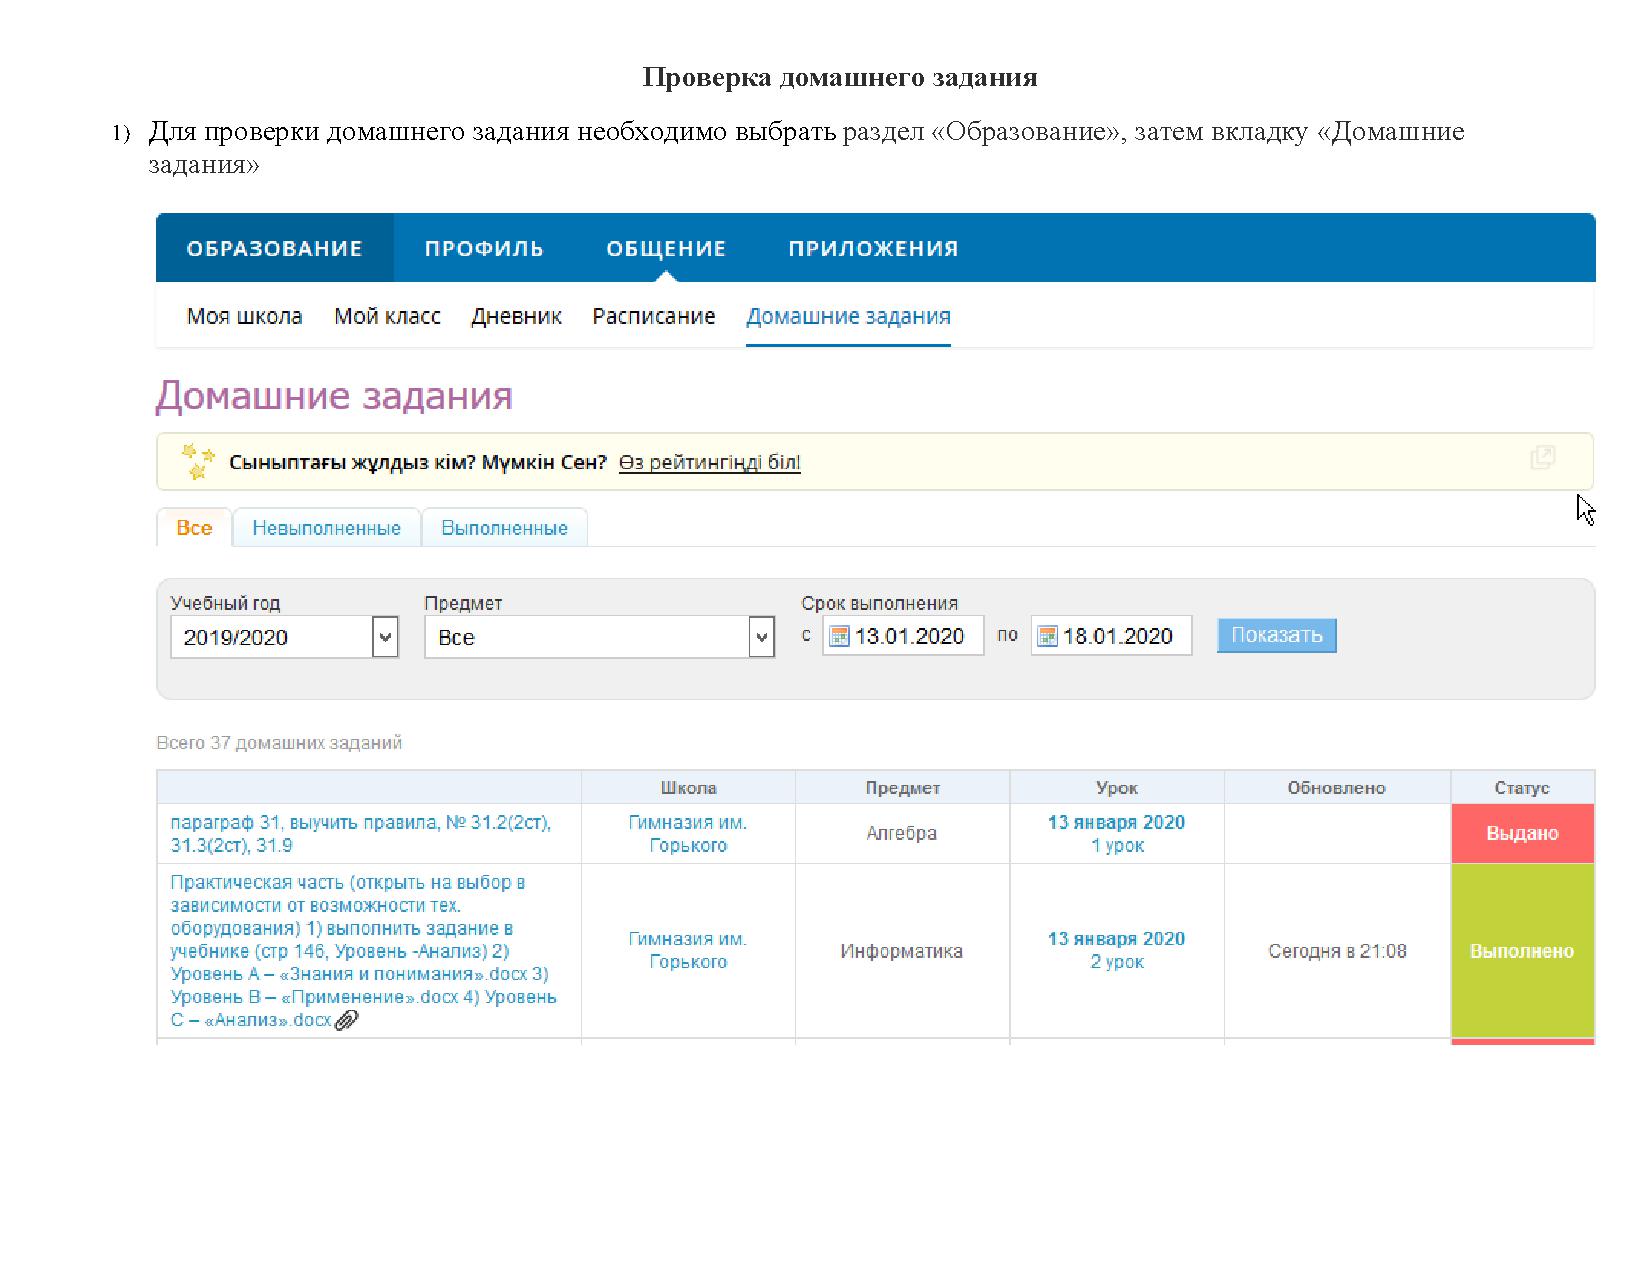Open the ОБРАЗОВАНИЕ section
The height and width of the screenshot is (1275, 1650).
(x=274, y=248)
